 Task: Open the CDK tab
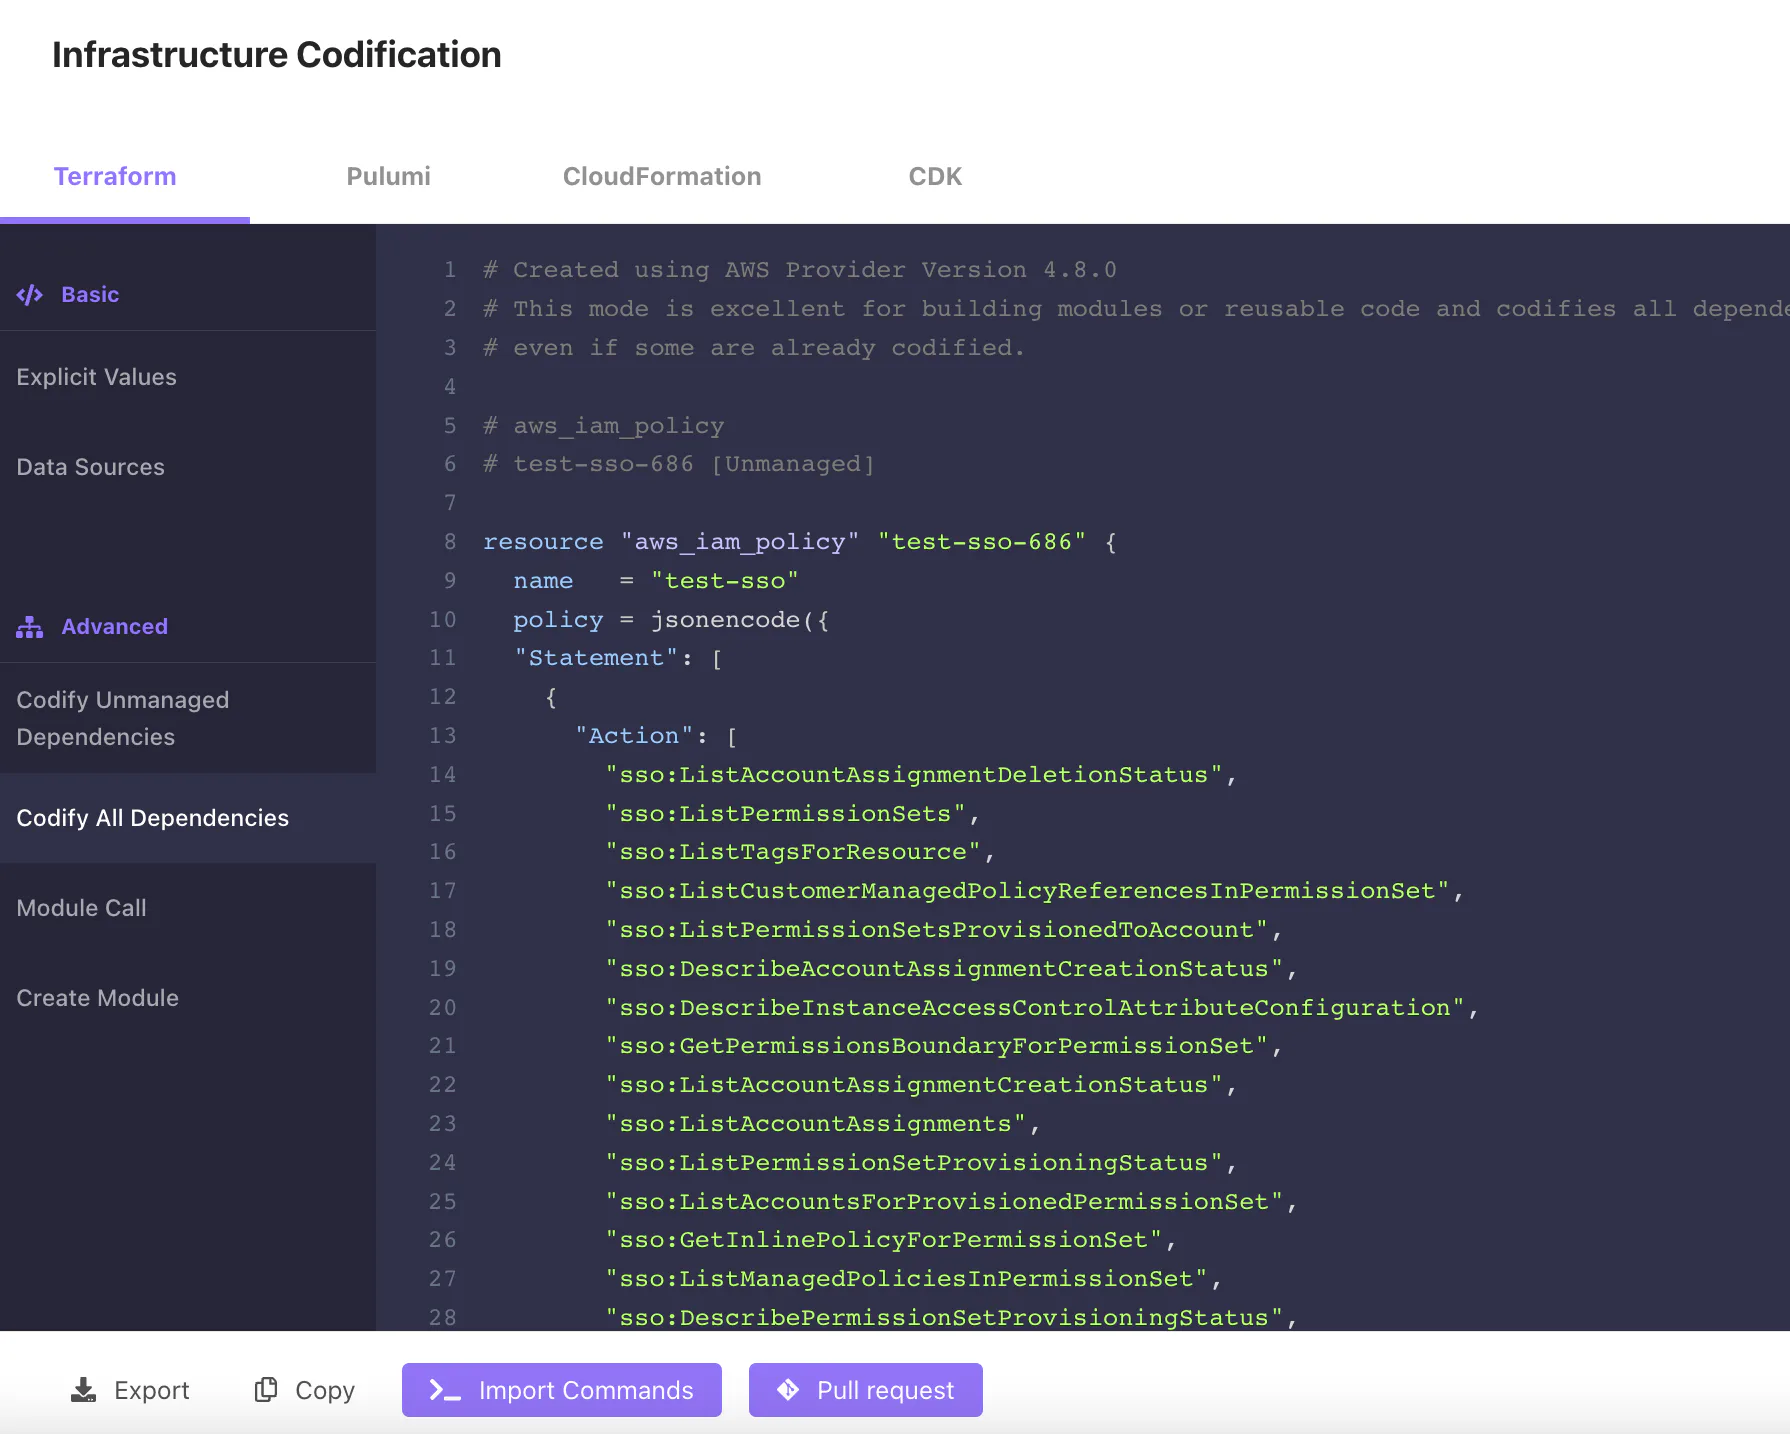click(x=935, y=177)
